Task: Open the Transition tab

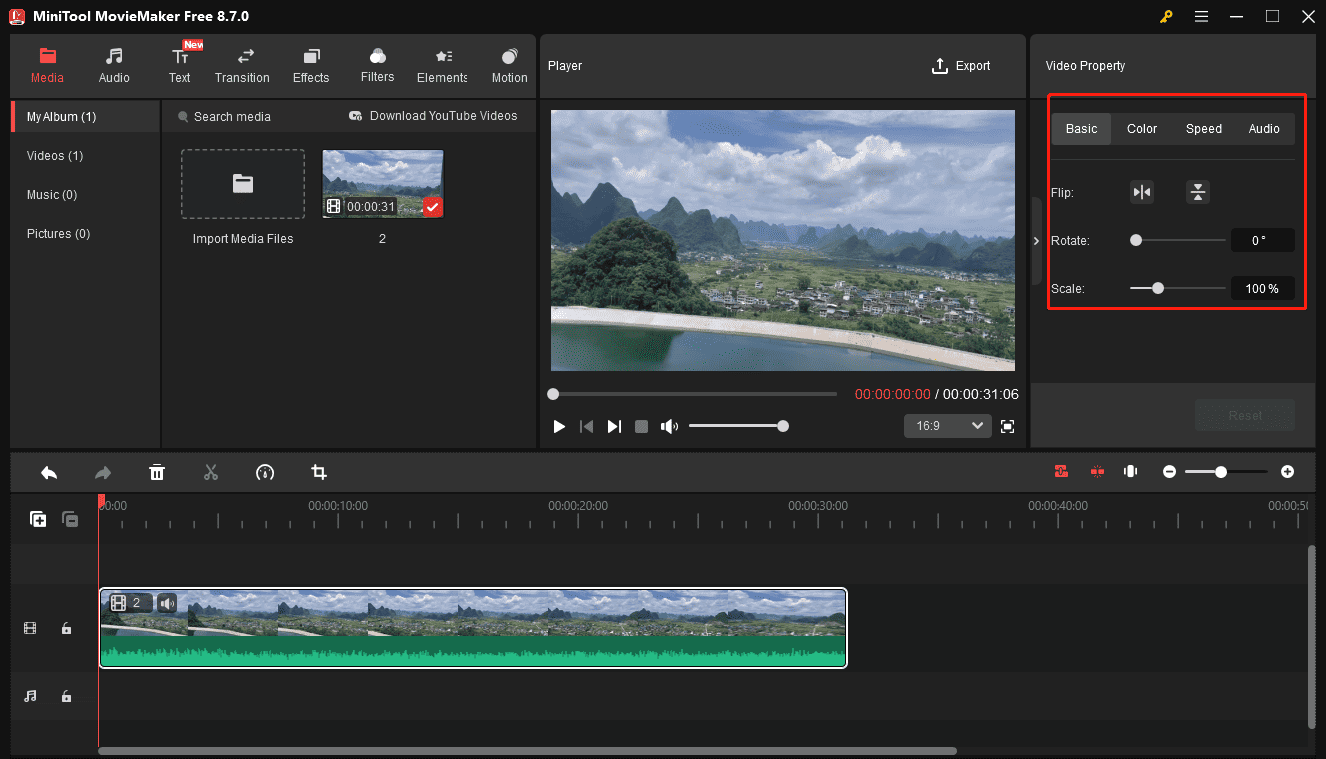Action: pyautogui.click(x=243, y=66)
